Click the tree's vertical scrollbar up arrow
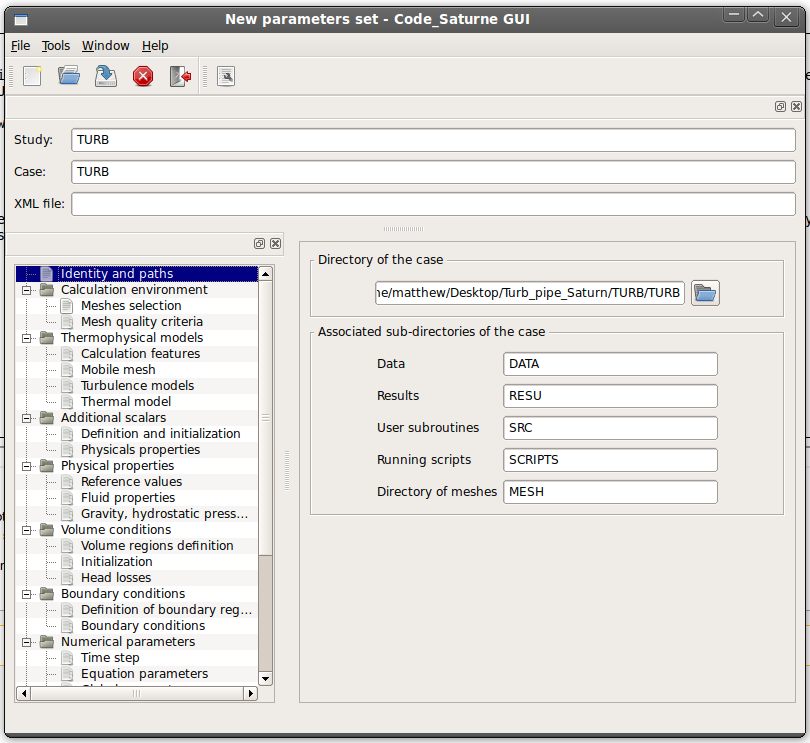Image resolution: width=810 pixels, height=743 pixels. 266,274
